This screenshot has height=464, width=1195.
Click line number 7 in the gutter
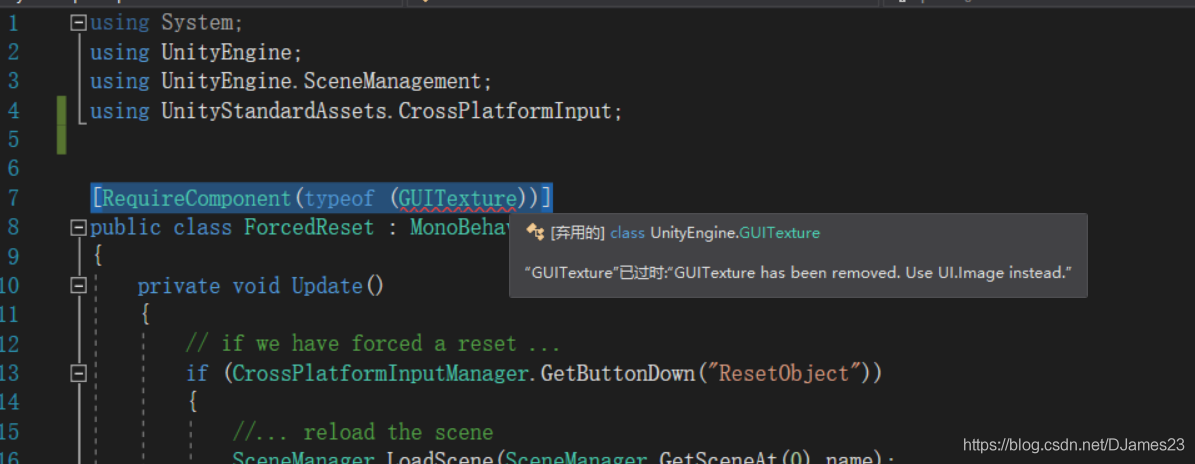coord(12,199)
